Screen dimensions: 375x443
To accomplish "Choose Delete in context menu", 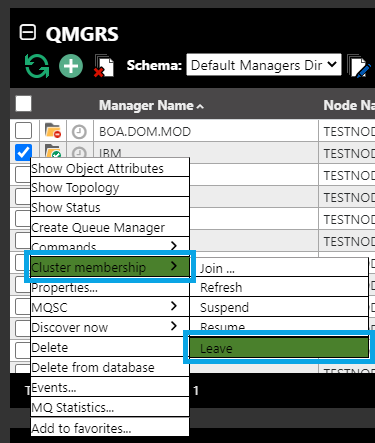I will click(110, 347).
